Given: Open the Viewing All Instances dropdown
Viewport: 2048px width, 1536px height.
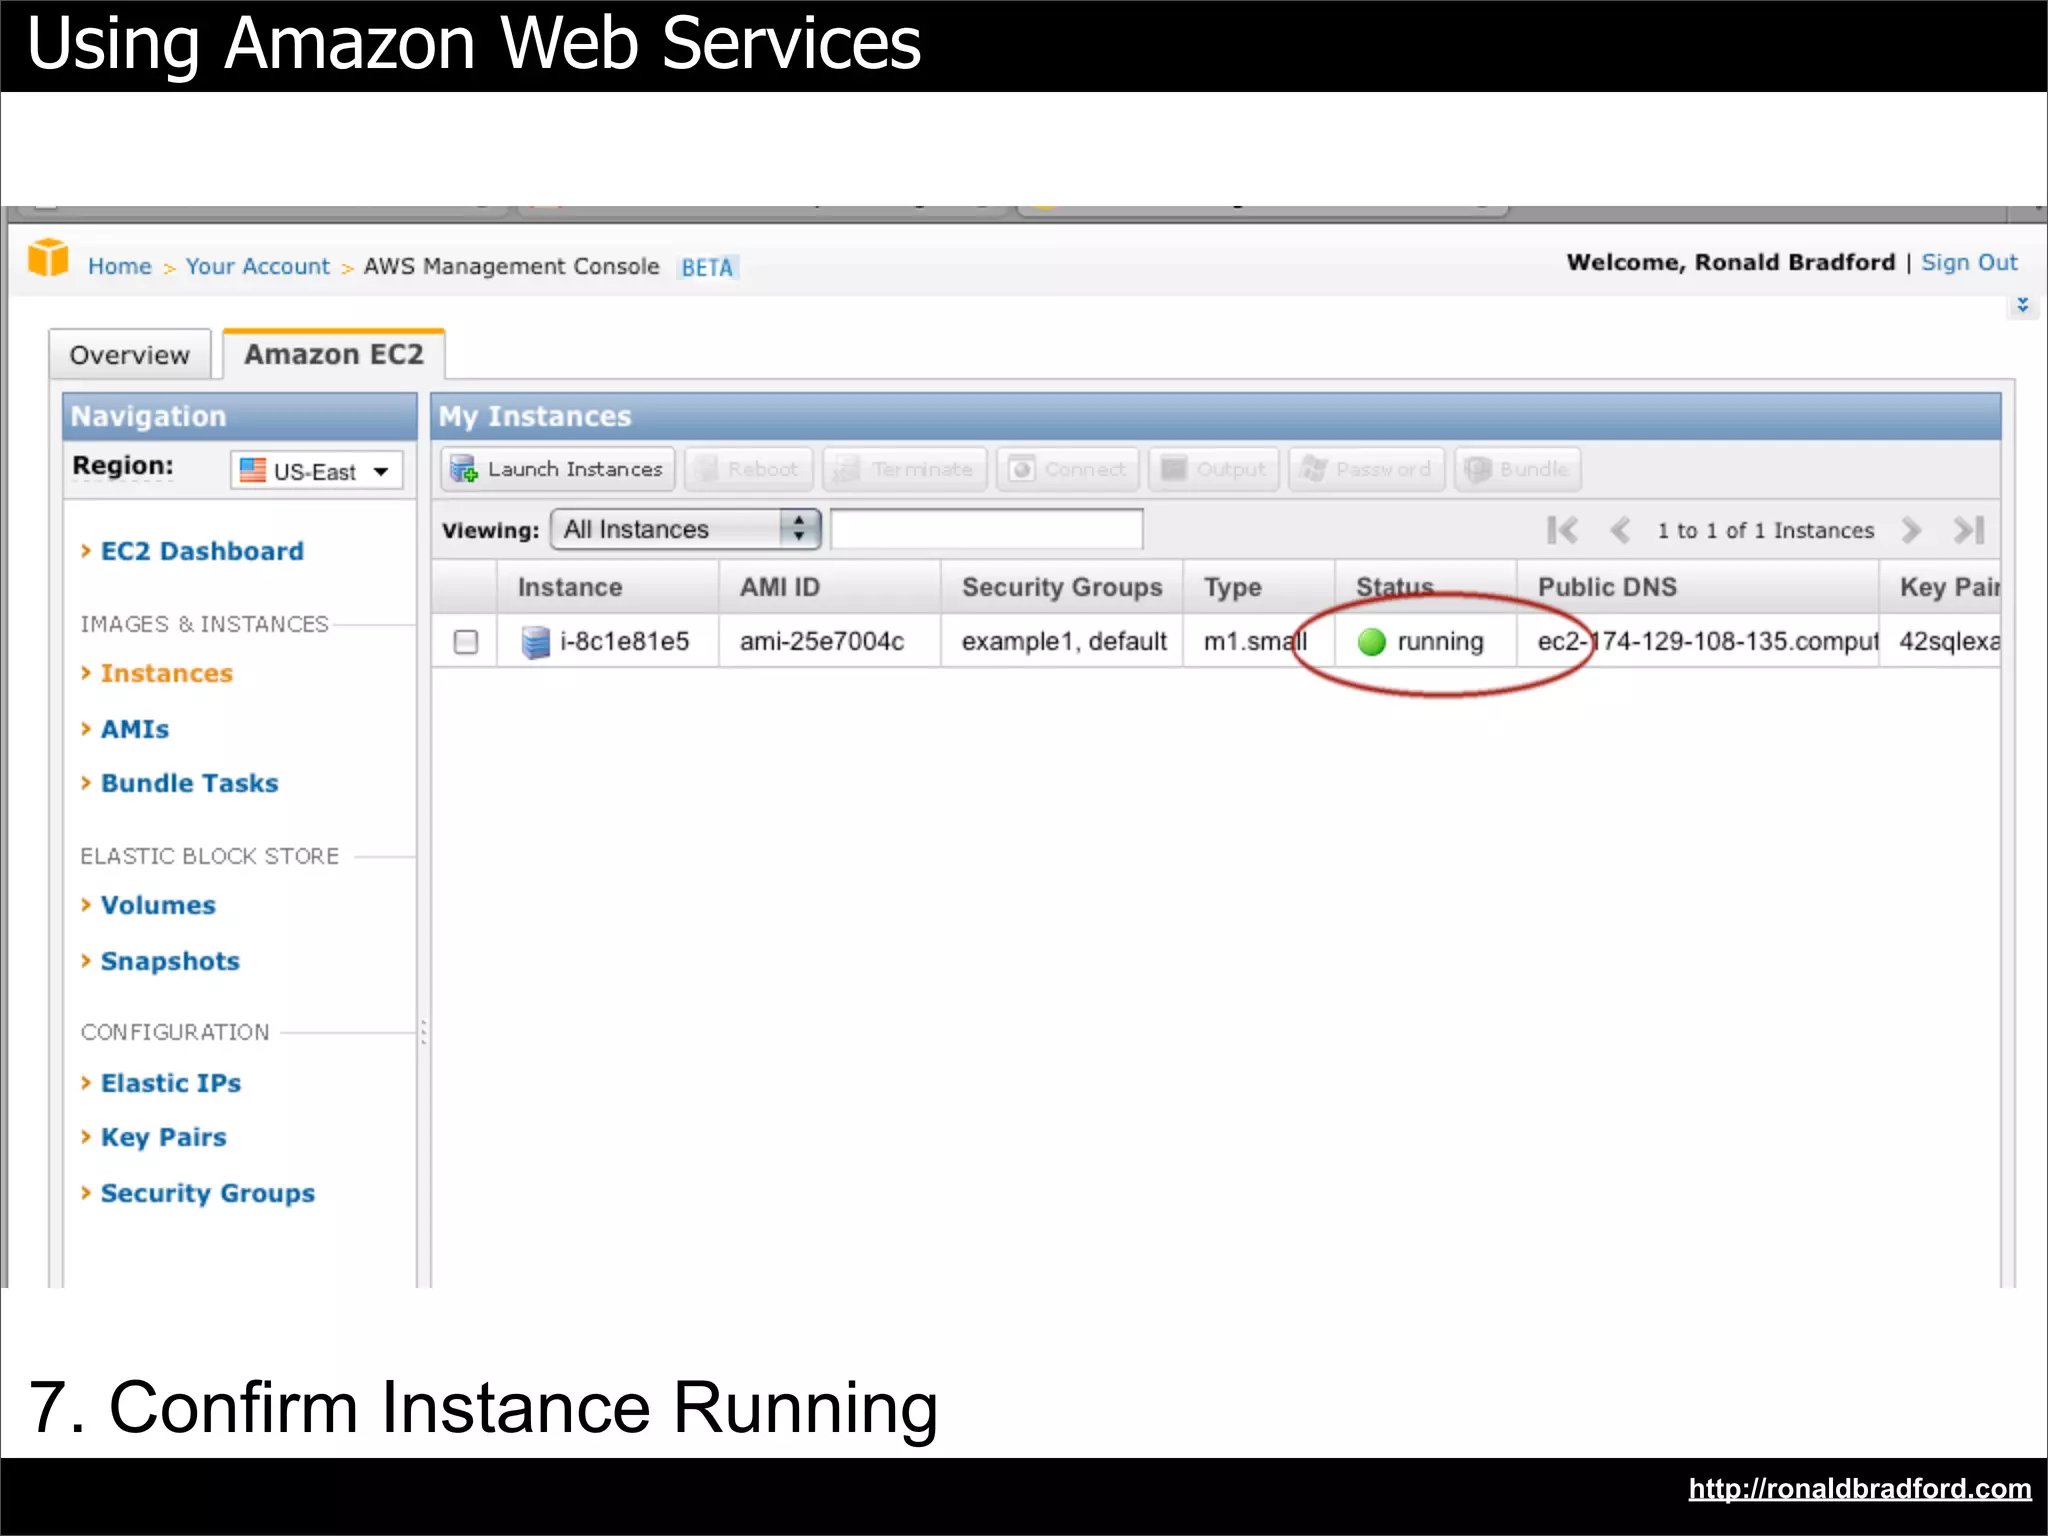Looking at the screenshot, I should [685, 529].
